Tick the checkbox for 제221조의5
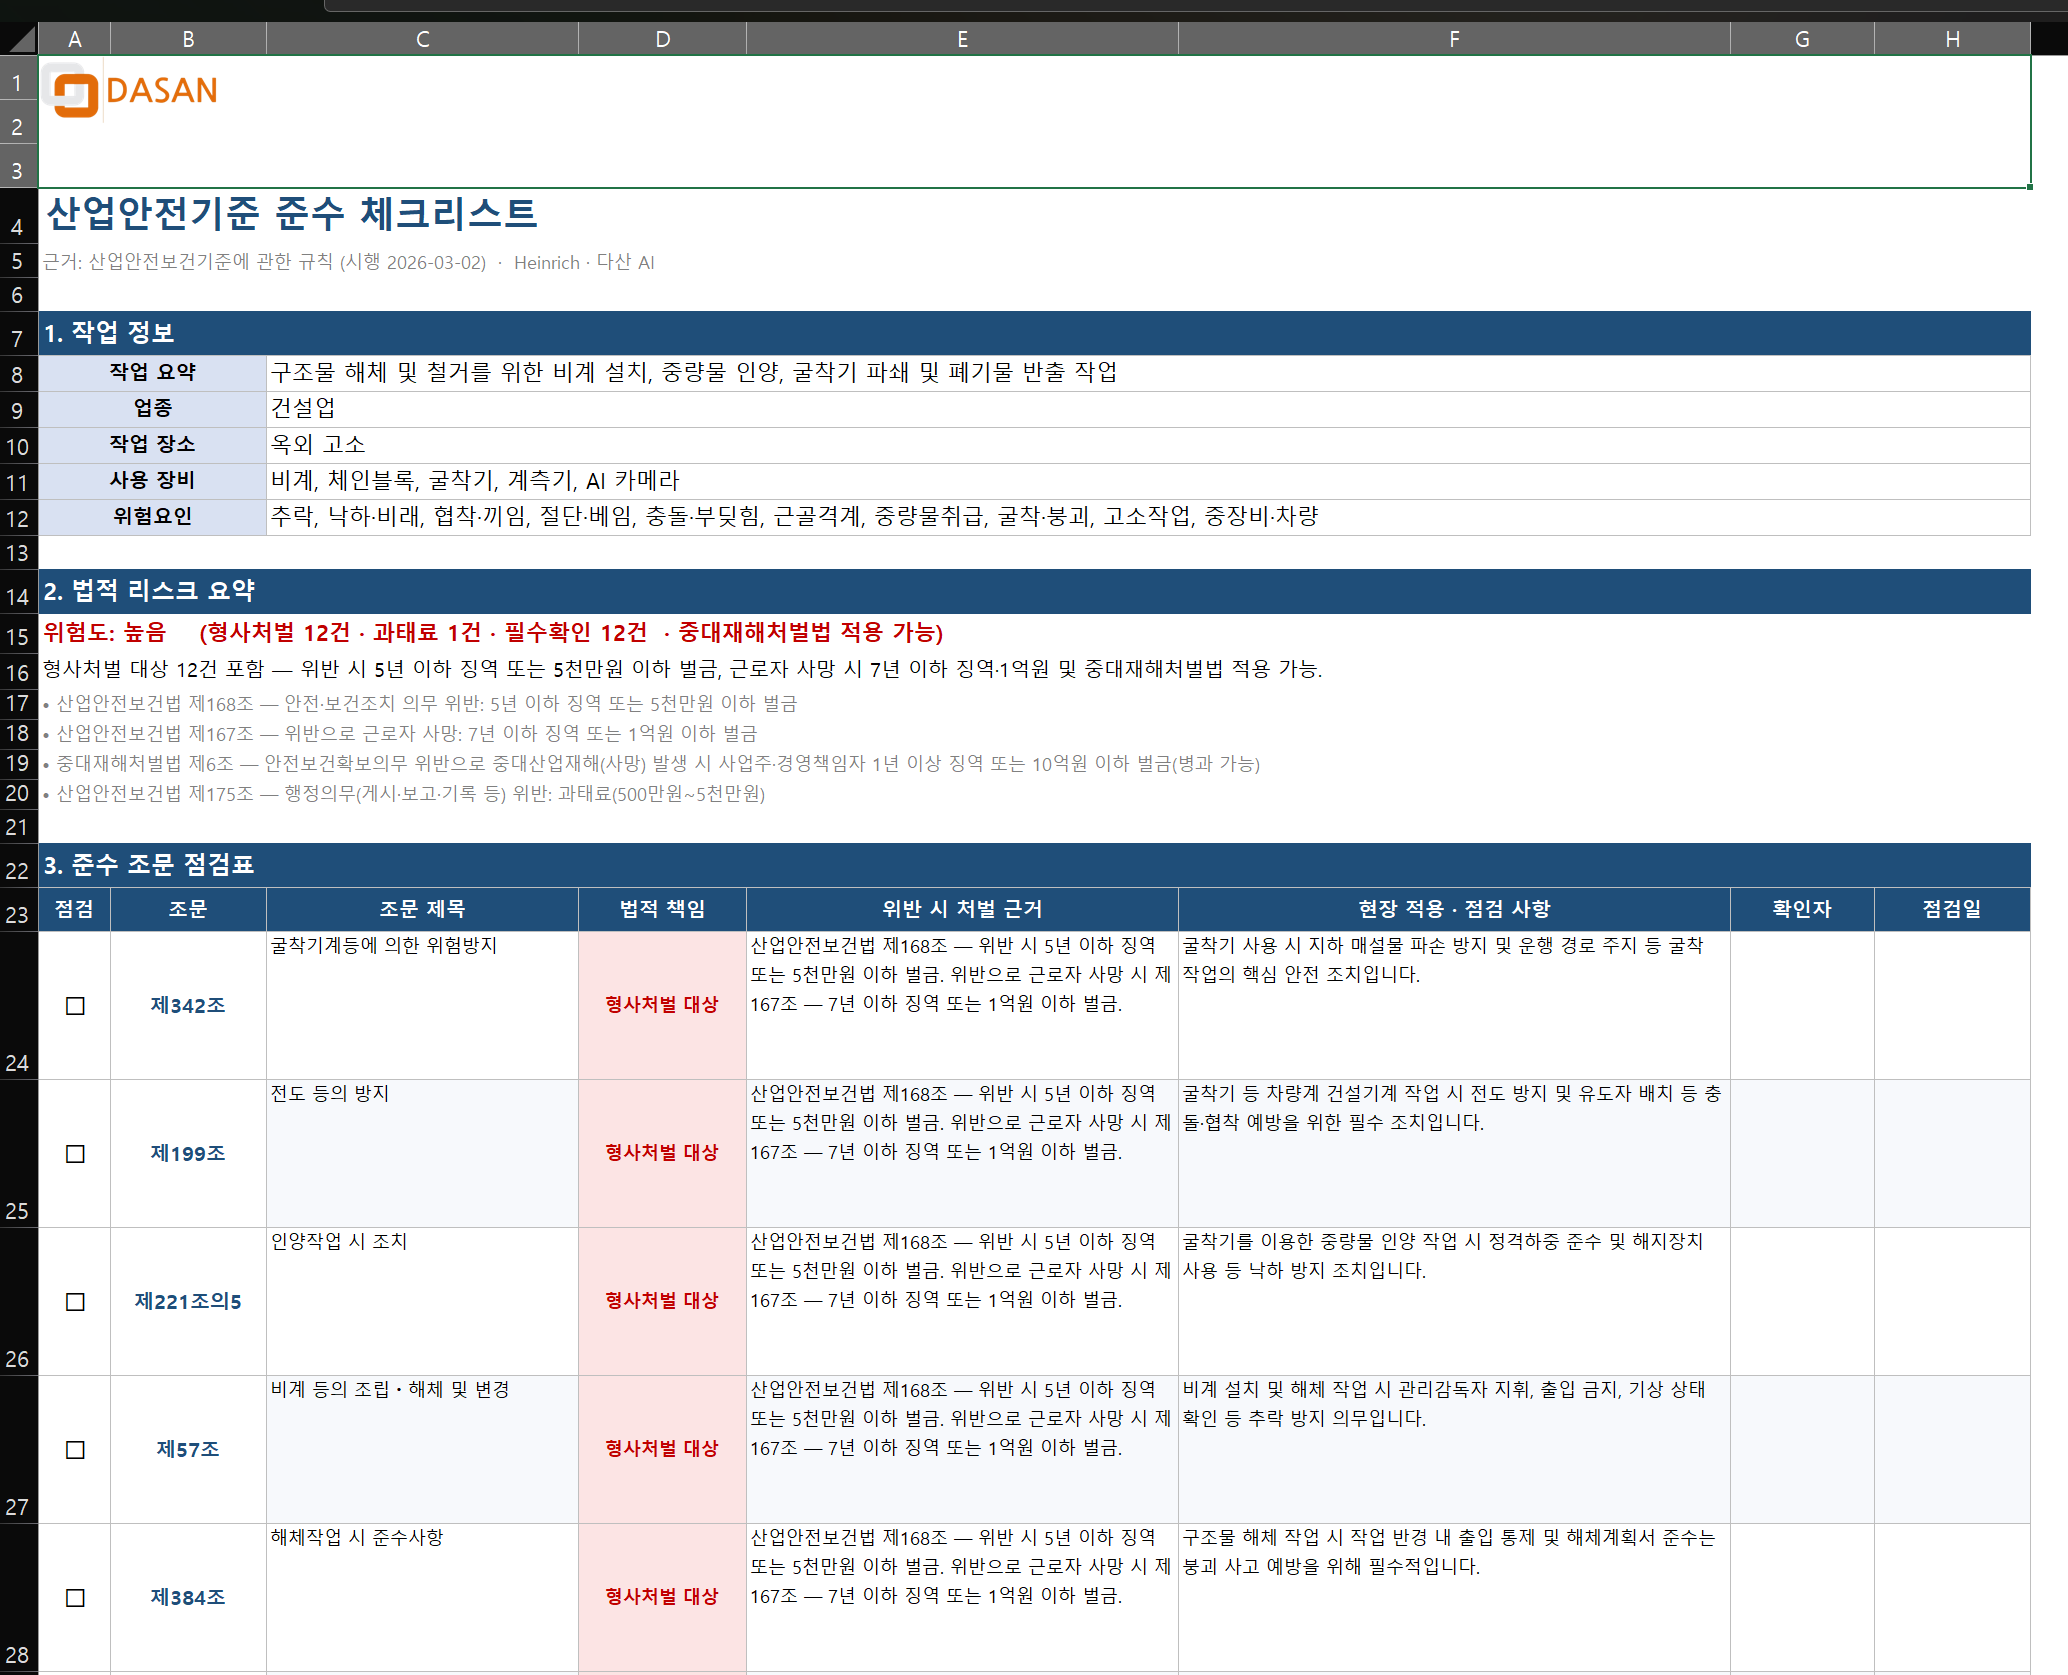Screen dimensions: 2068x1675 coord(75,1302)
